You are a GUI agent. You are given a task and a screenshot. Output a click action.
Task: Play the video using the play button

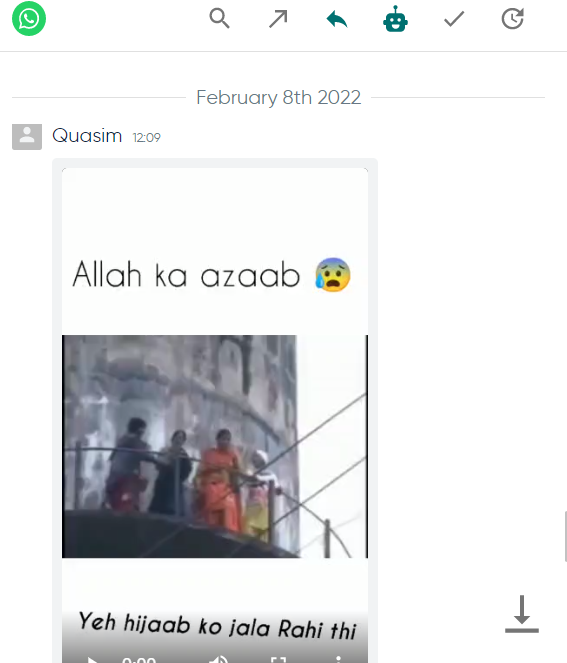pos(91,660)
